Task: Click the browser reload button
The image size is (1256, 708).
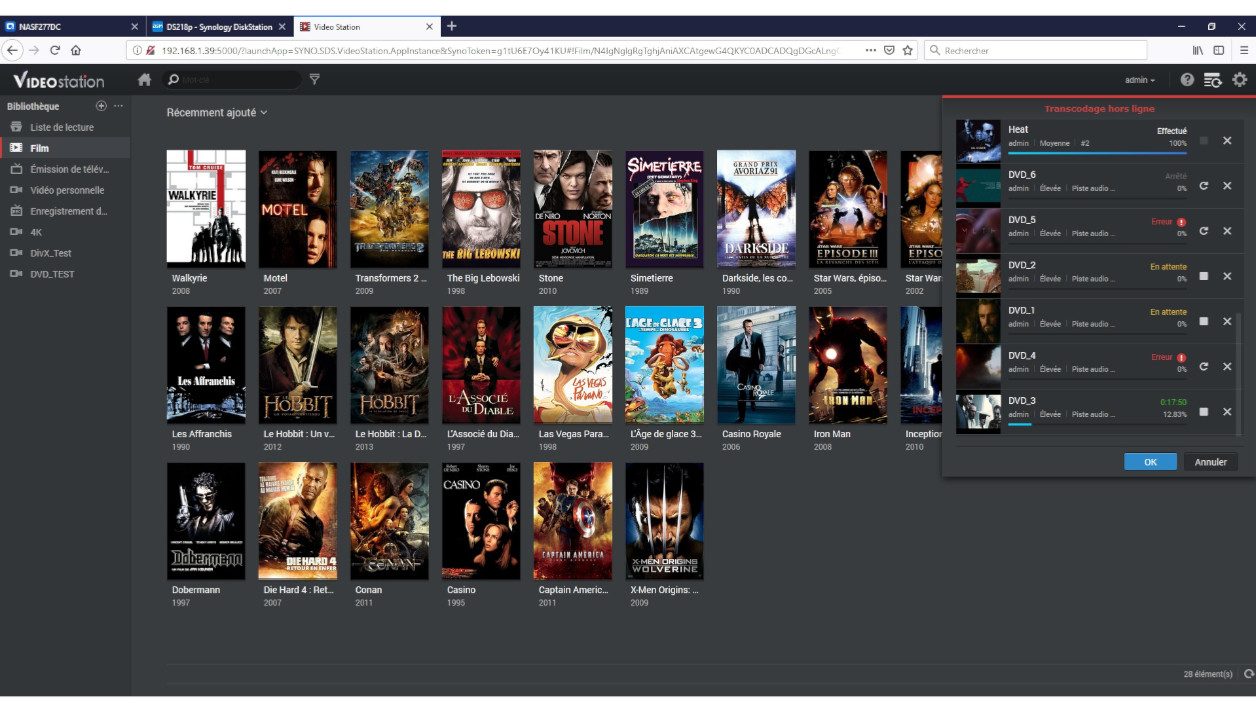Action: tap(55, 50)
